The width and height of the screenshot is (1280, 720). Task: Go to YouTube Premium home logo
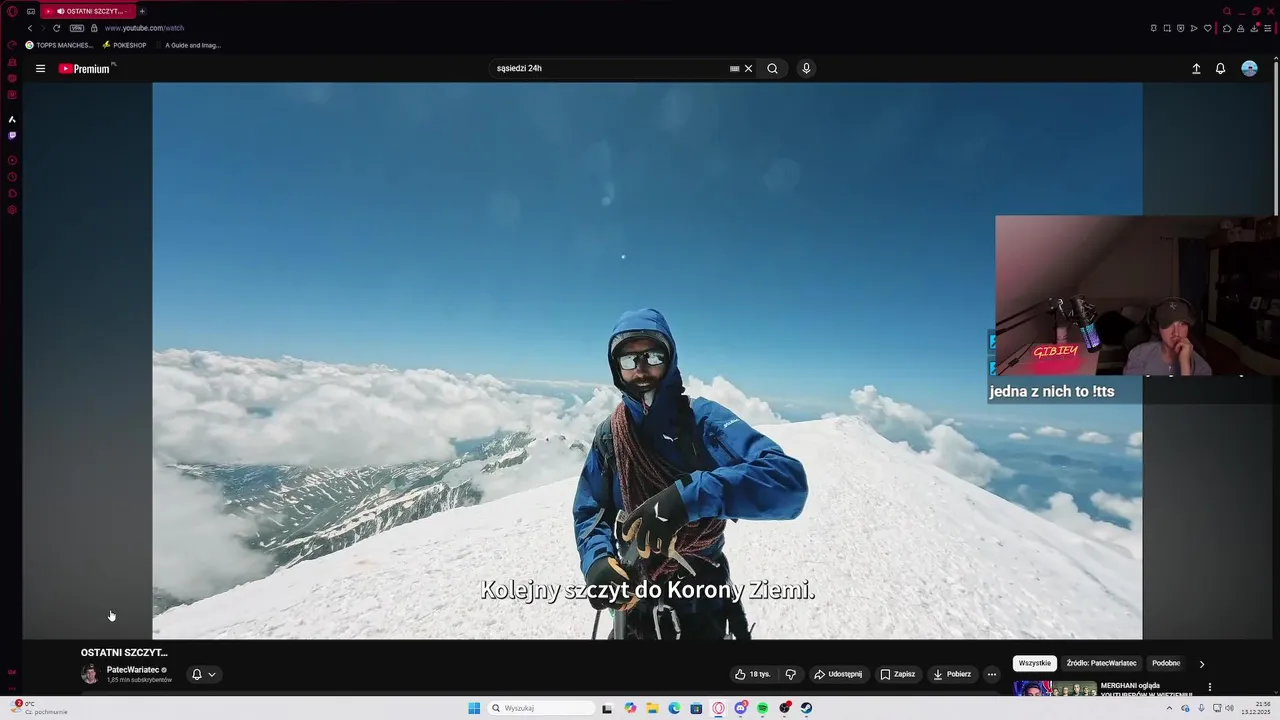coord(84,69)
